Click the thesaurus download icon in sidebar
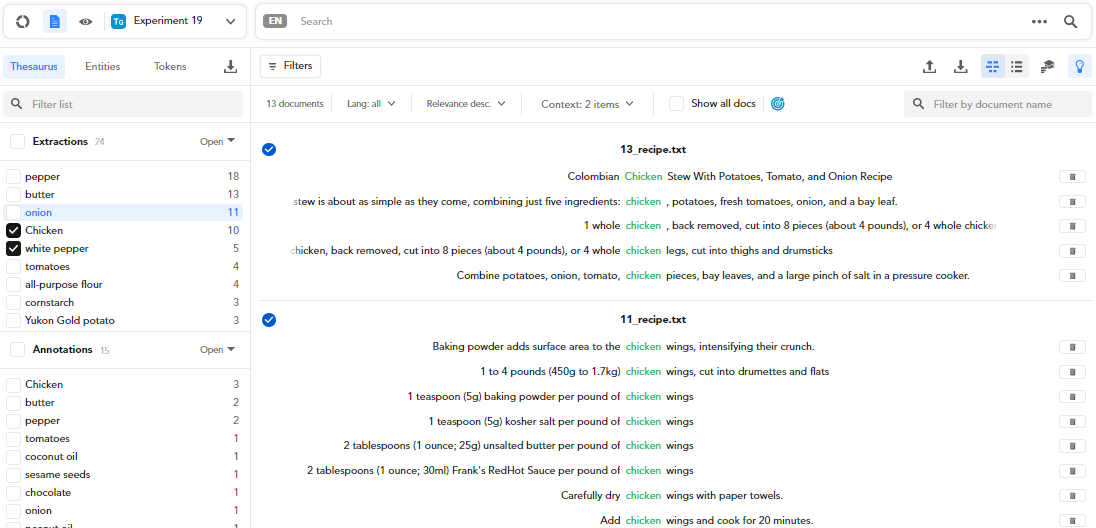1096x528 pixels. click(x=230, y=67)
